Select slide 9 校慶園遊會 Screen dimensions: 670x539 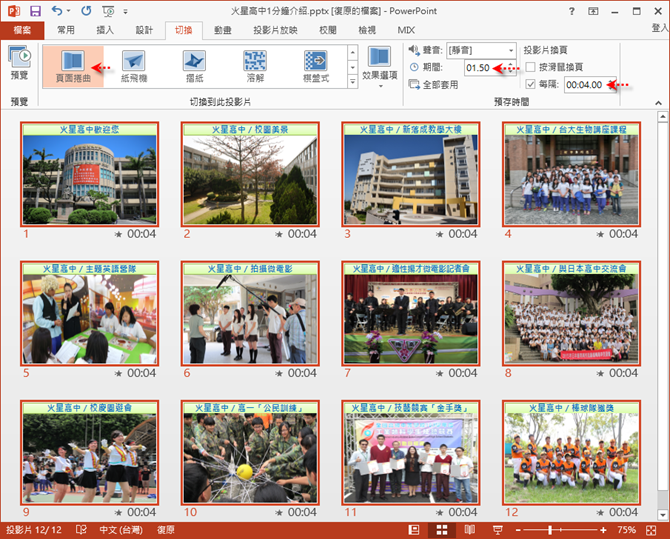pyautogui.click(x=90, y=452)
